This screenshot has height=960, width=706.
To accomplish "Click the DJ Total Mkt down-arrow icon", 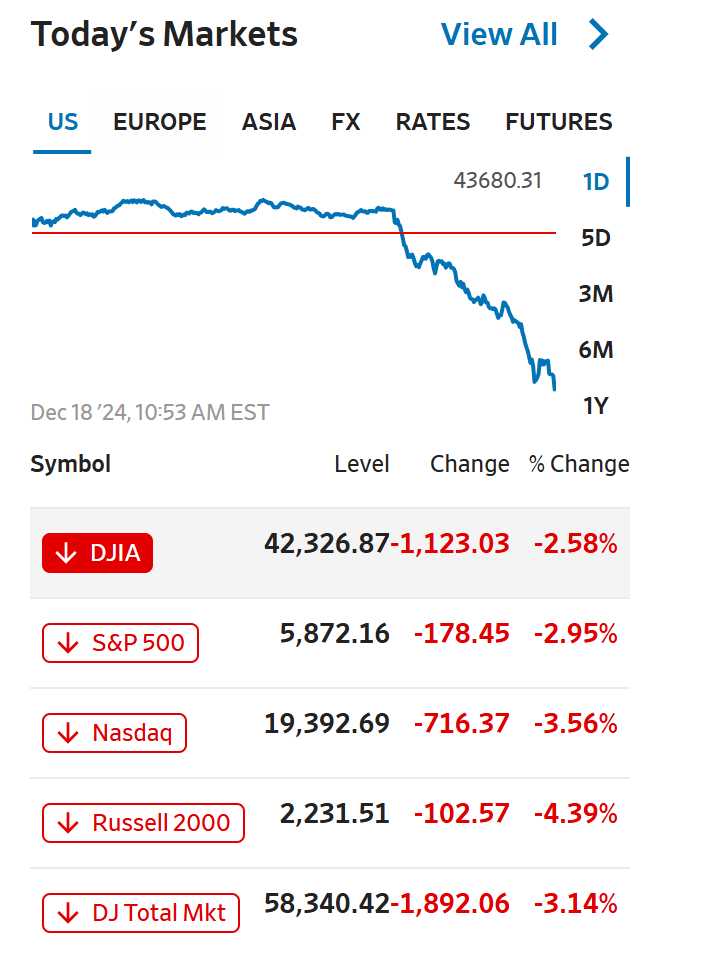I will coord(68,913).
